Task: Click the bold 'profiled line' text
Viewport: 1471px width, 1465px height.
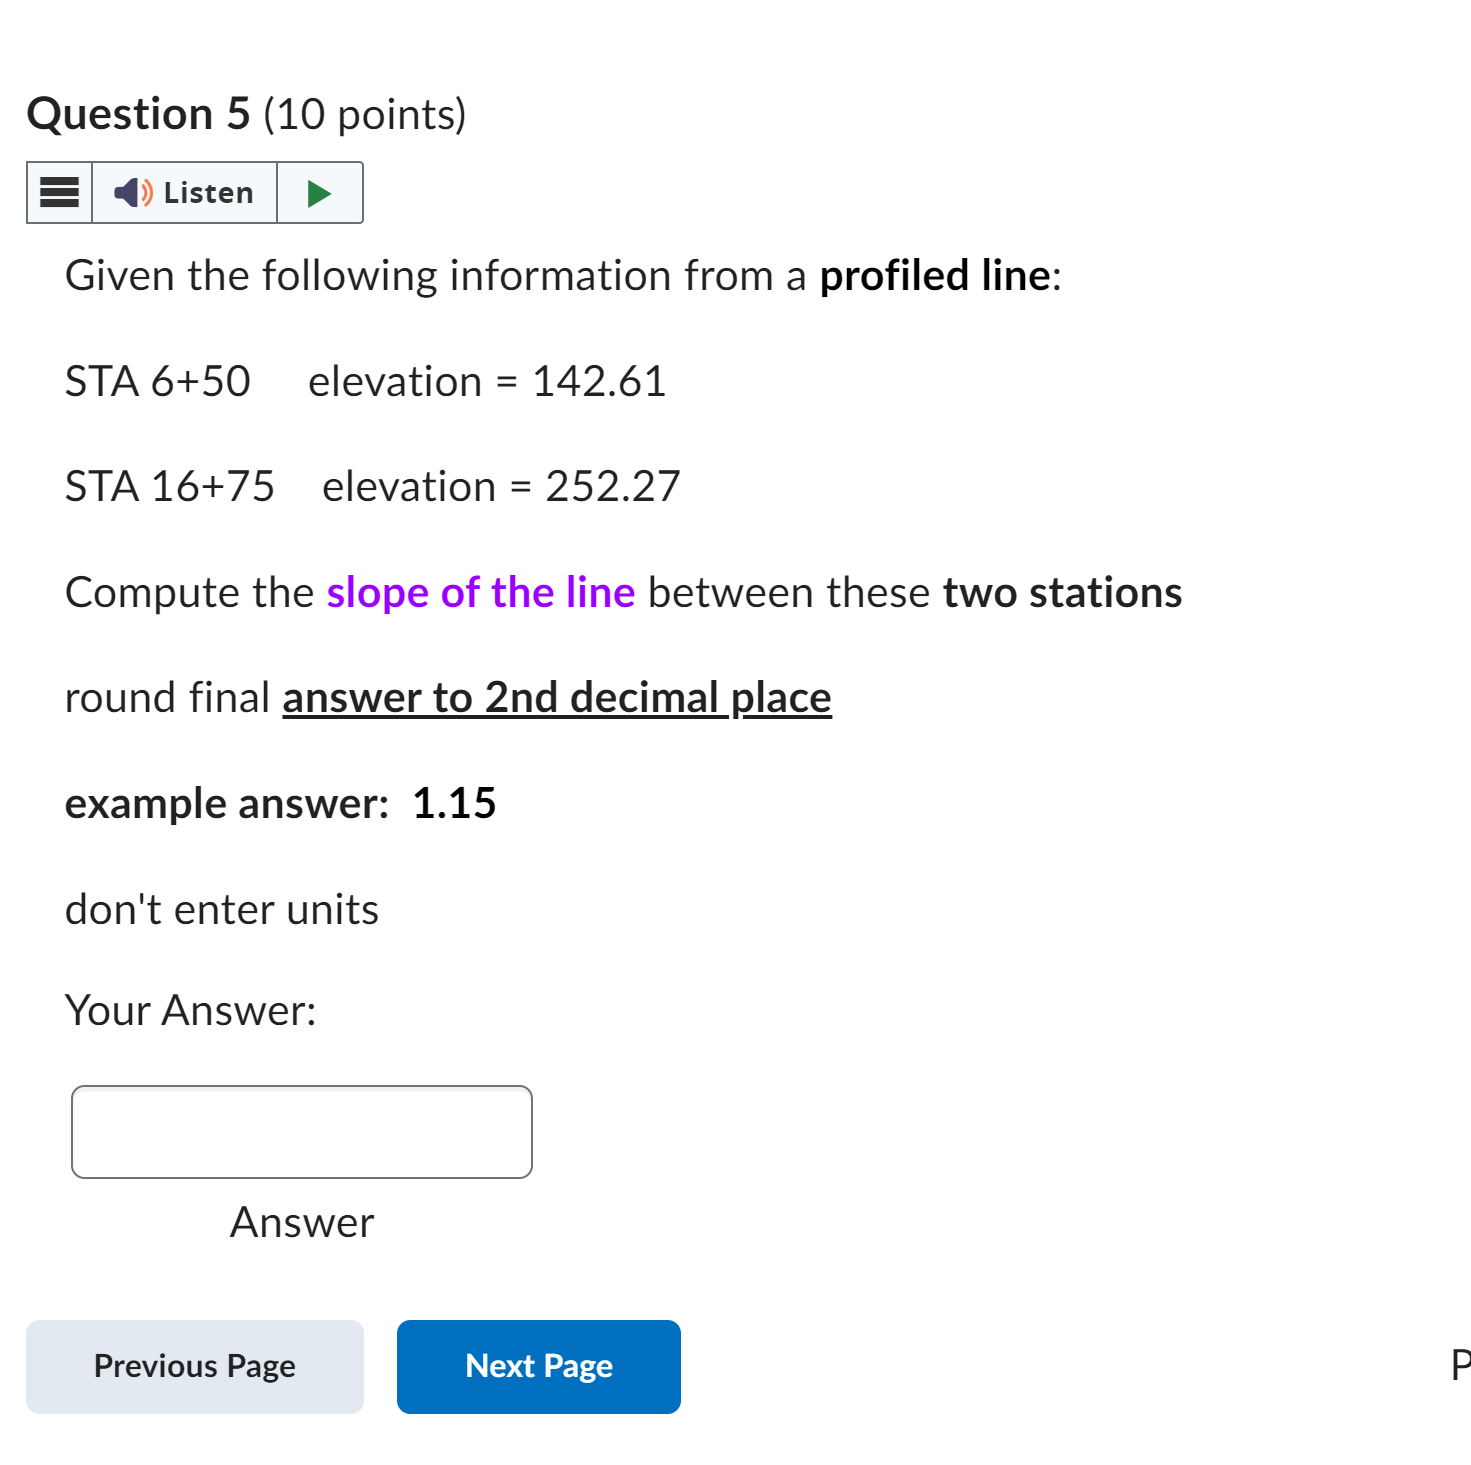Action: coord(933,275)
